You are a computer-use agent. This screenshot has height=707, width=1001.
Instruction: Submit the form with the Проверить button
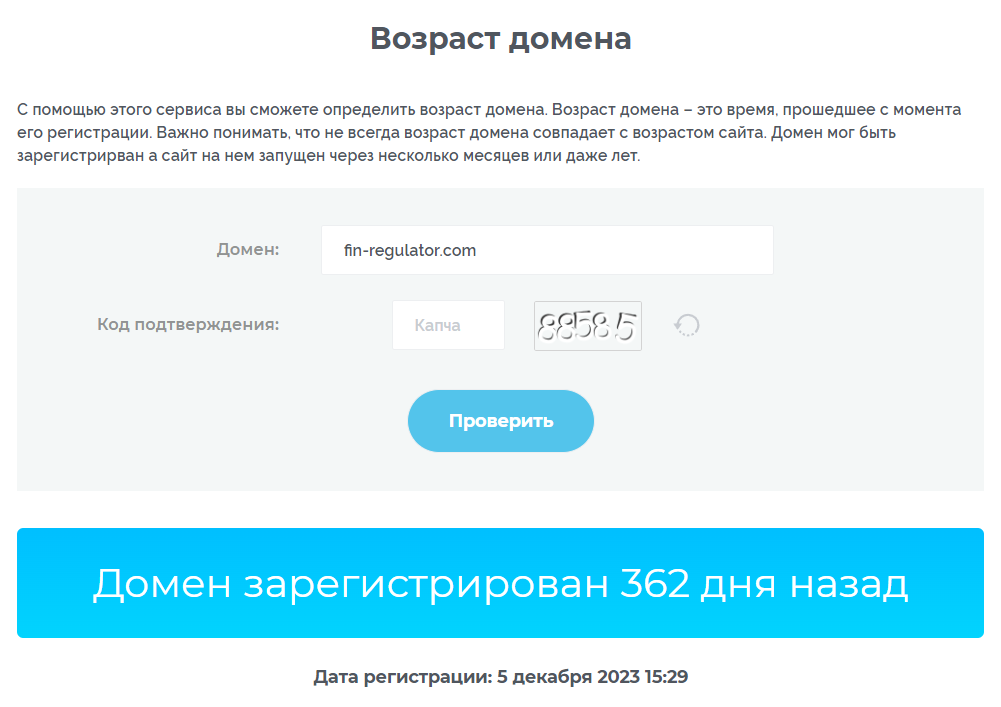[x=500, y=421]
